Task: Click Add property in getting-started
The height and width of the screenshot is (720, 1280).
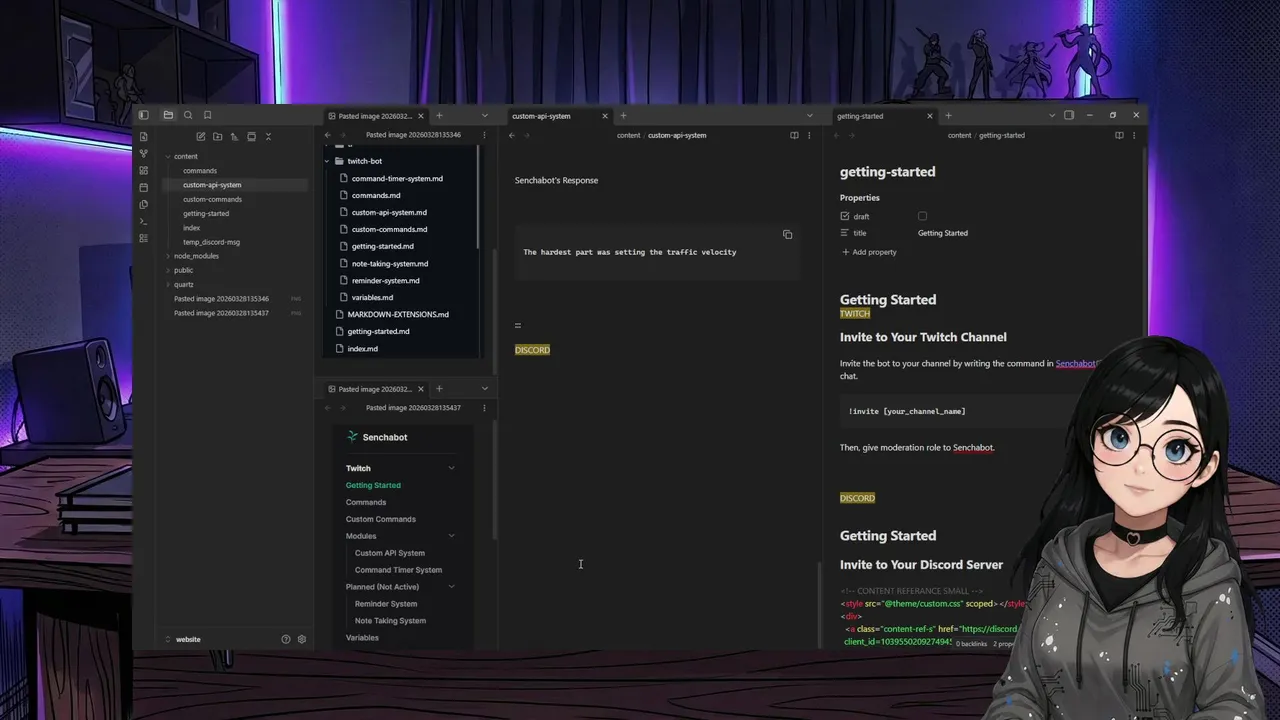Action: pyautogui.click(x=869, y=252)
